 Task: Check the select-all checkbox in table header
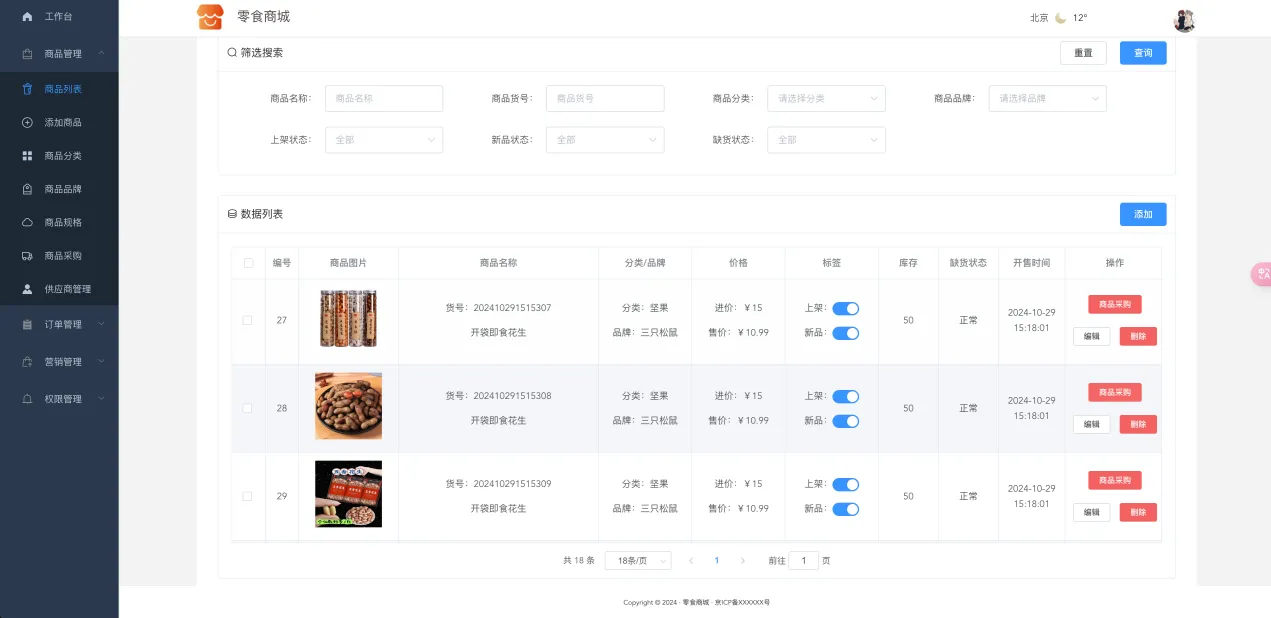point(248,263)
